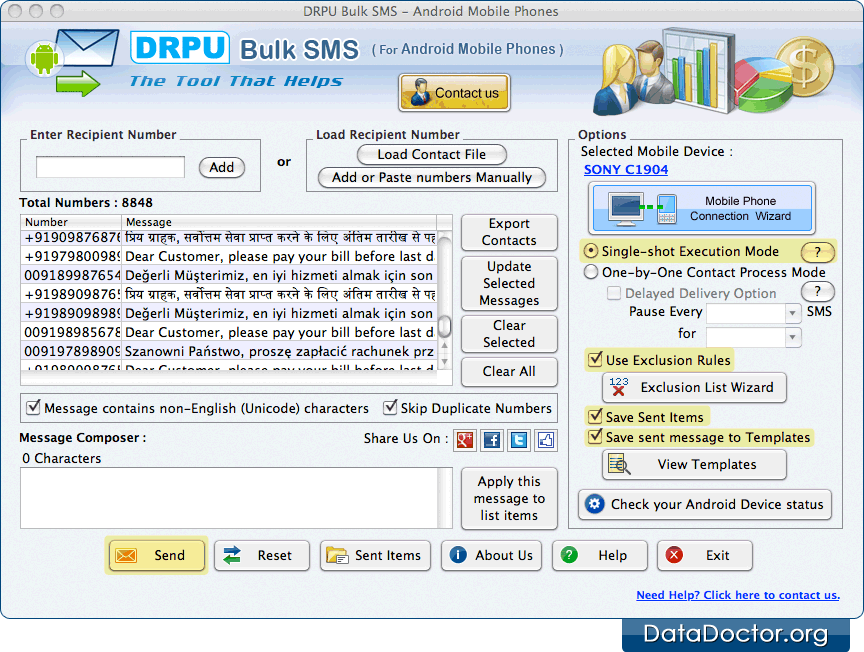Open Sent Items
The image size is (864, 652).
point(375,555)
